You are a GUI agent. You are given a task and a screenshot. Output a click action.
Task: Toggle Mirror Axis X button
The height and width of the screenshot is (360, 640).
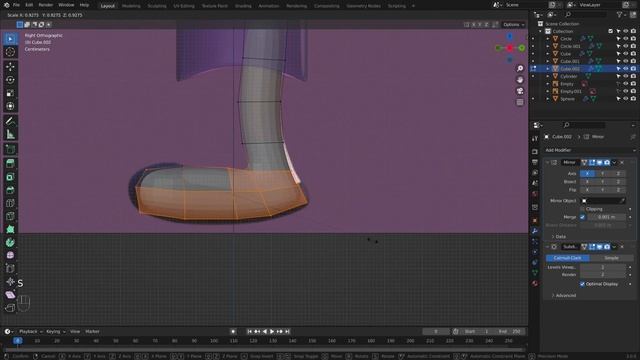point(587,173)
